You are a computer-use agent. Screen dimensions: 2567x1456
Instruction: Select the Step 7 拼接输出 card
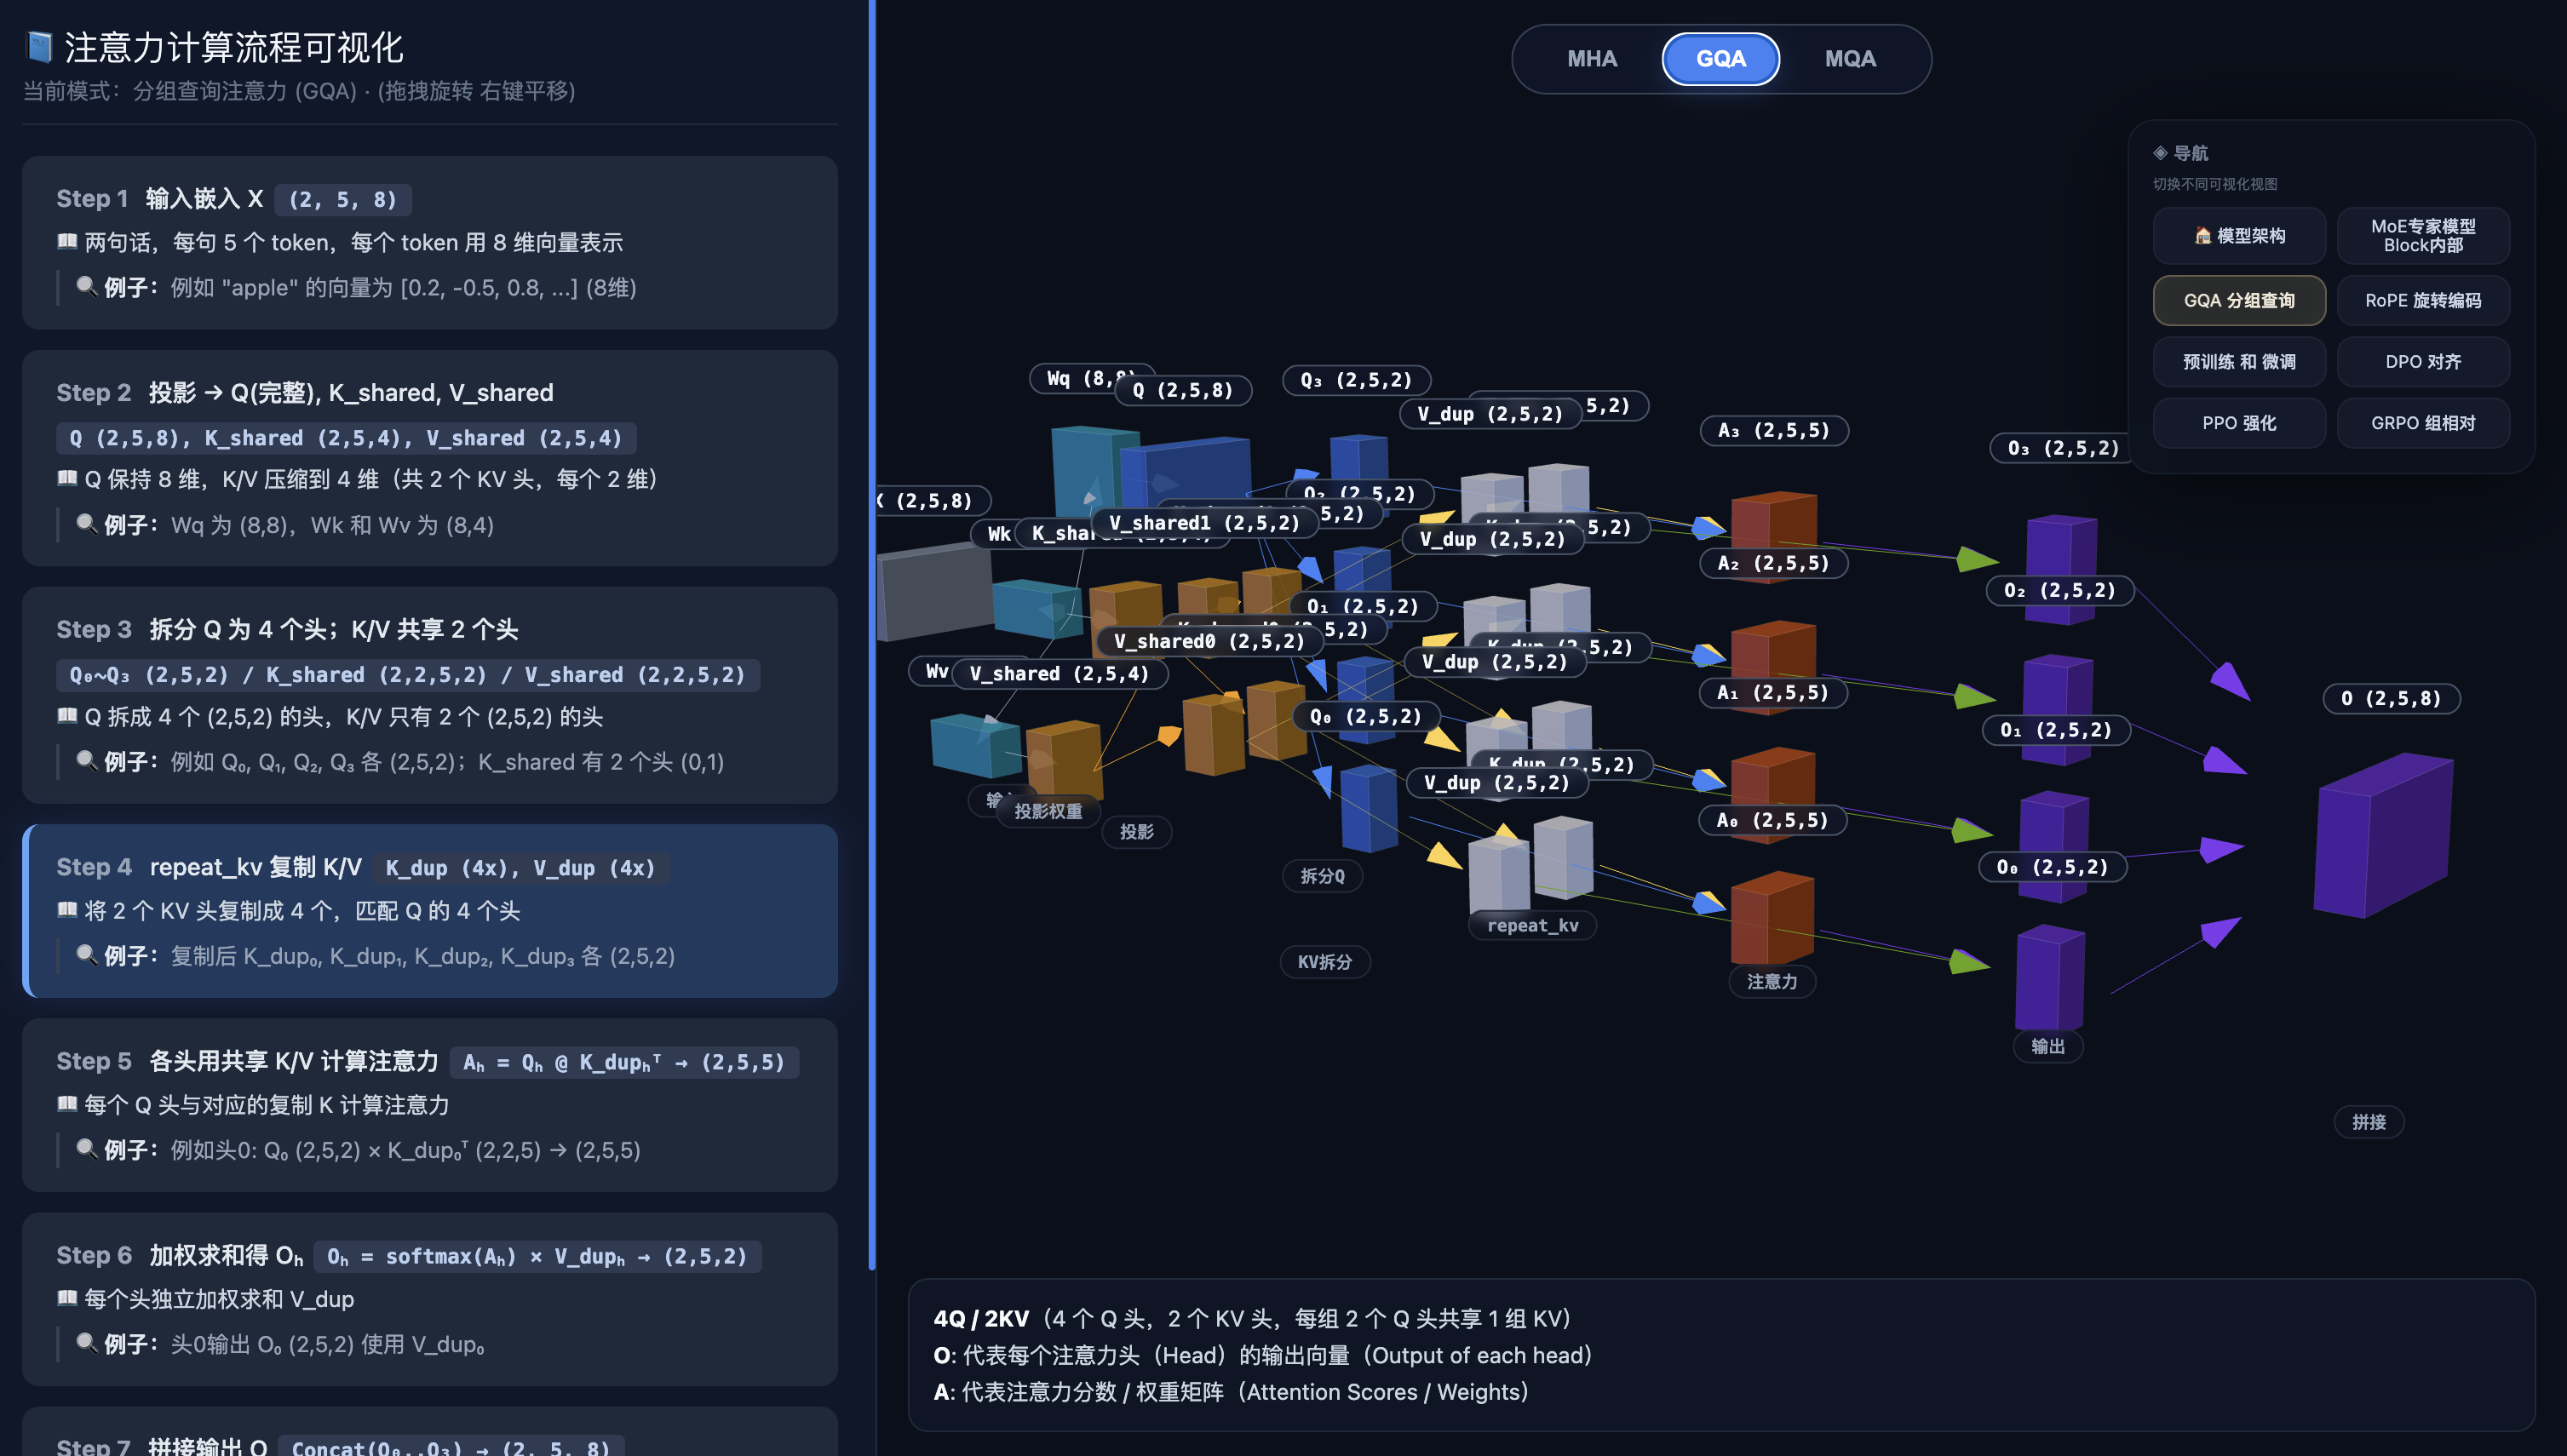[430, 1432]
